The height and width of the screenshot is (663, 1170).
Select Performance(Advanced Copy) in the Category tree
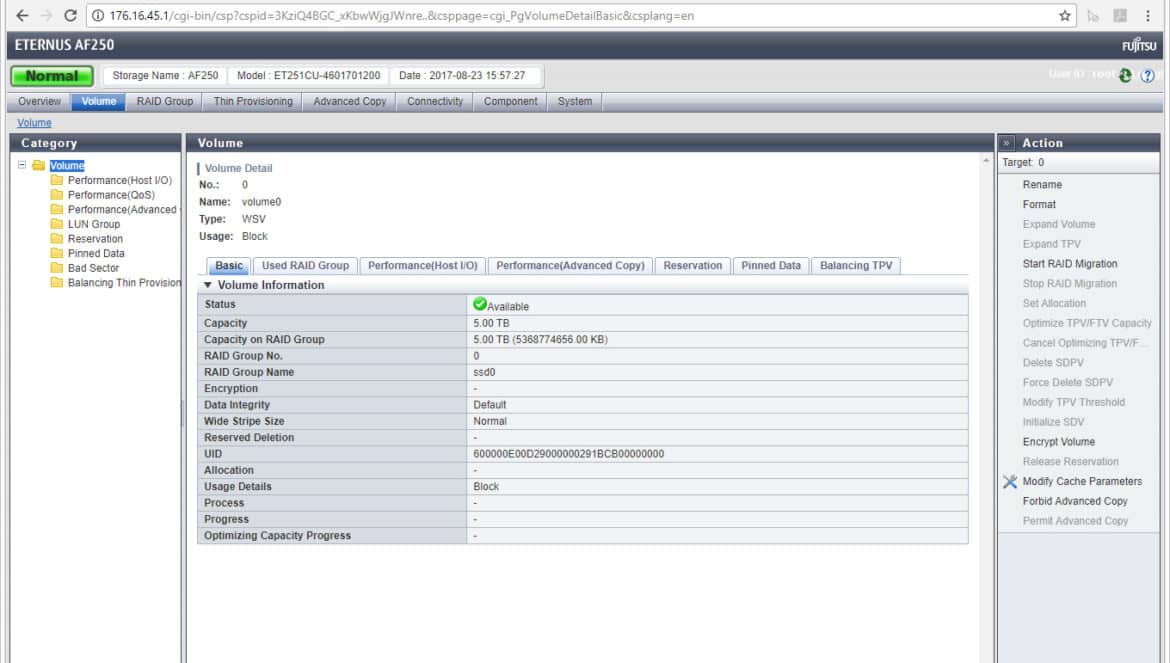122,210
